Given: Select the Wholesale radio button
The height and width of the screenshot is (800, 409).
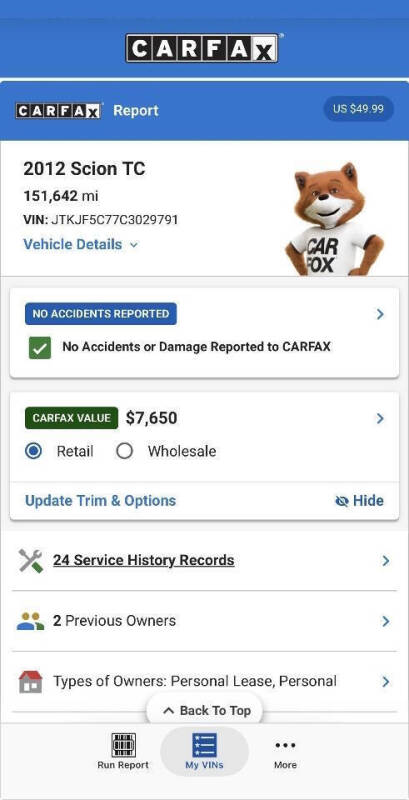Looking at the screenshot, I should pyautogui.click(x=124, y=451).
